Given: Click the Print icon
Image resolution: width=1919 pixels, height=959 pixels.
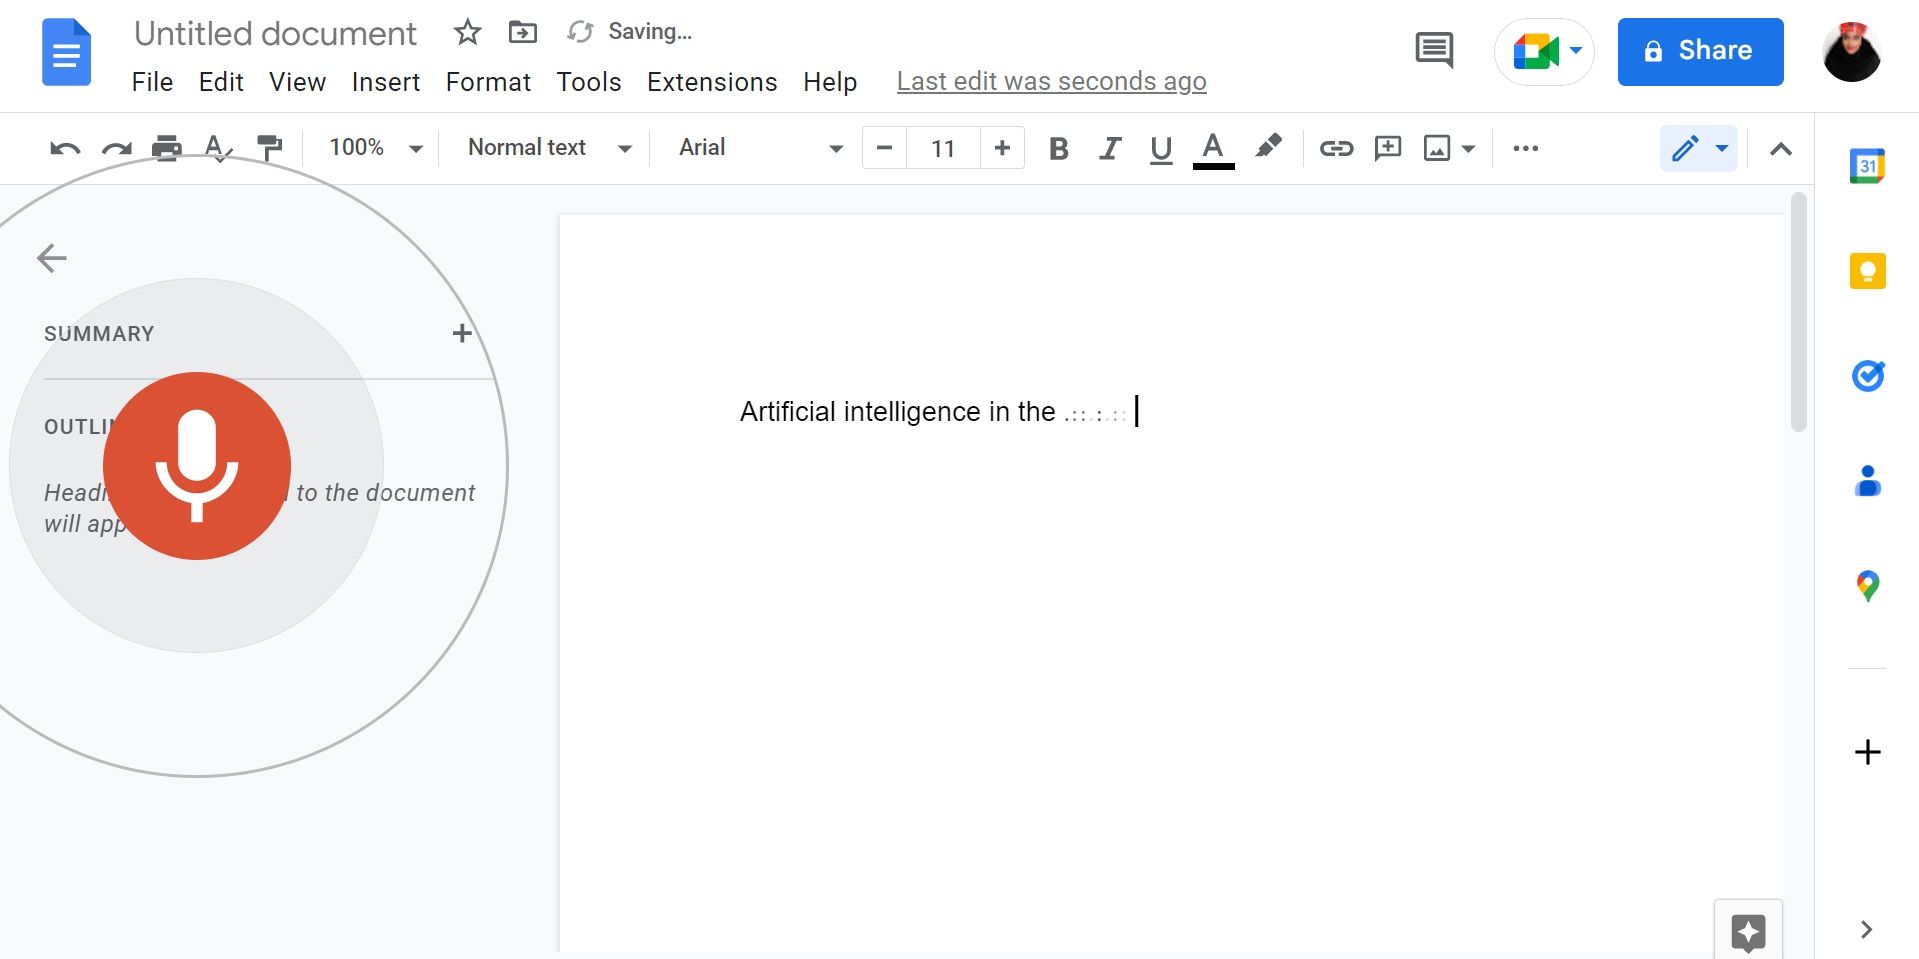Looking at the screenshot, I should [166, 148].
